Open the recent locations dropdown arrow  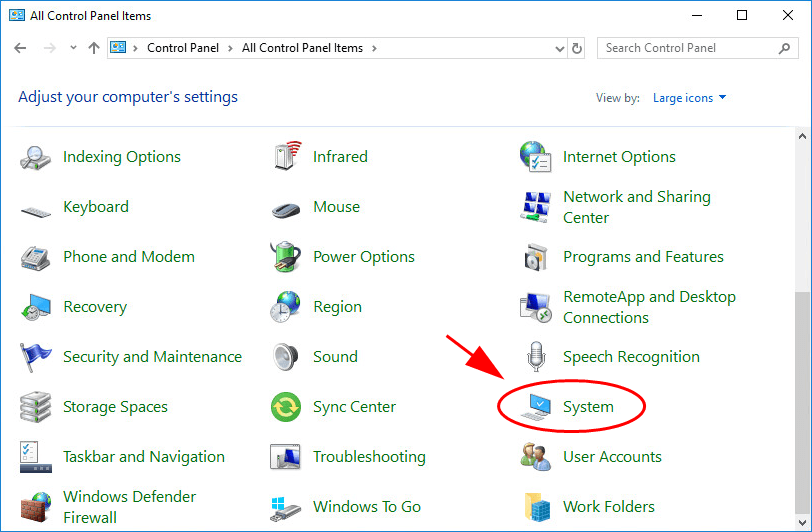click(74, 48)
